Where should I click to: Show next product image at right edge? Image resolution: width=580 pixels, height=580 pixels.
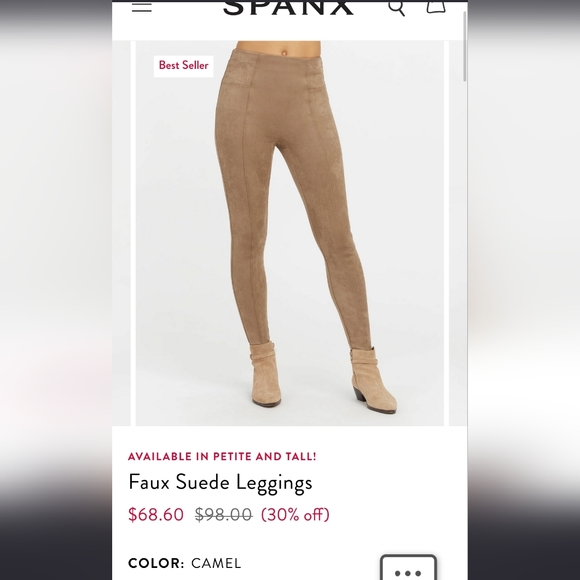(x=458, y=233)
